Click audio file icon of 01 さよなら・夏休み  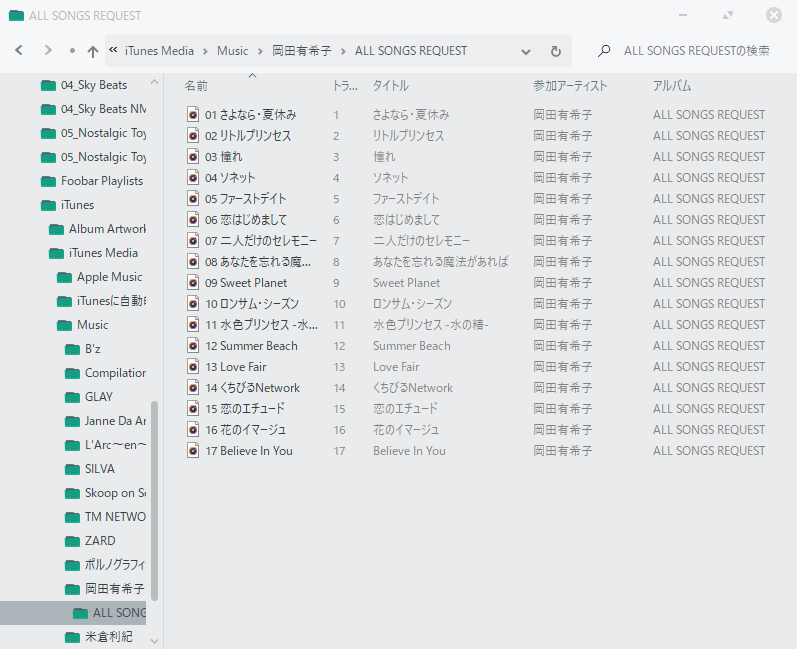[193, 115]
